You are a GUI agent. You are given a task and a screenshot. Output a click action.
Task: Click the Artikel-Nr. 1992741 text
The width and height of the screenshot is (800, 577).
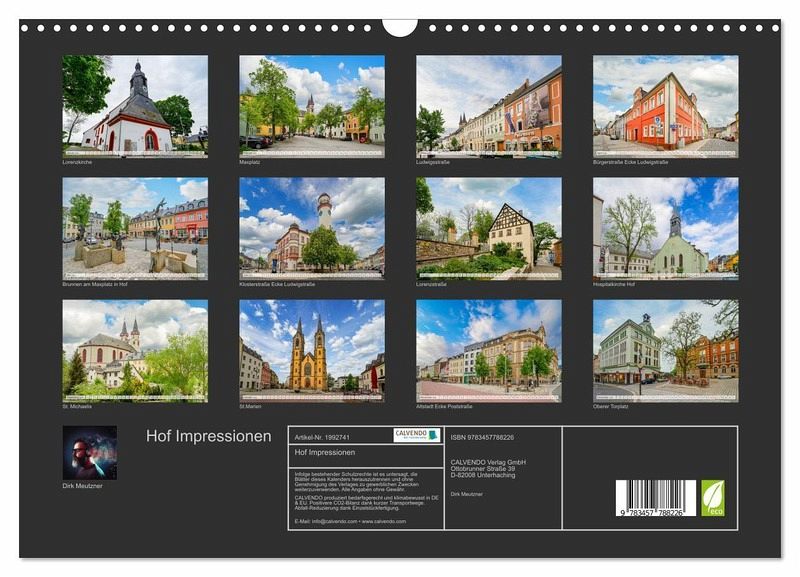coord(322,437)
